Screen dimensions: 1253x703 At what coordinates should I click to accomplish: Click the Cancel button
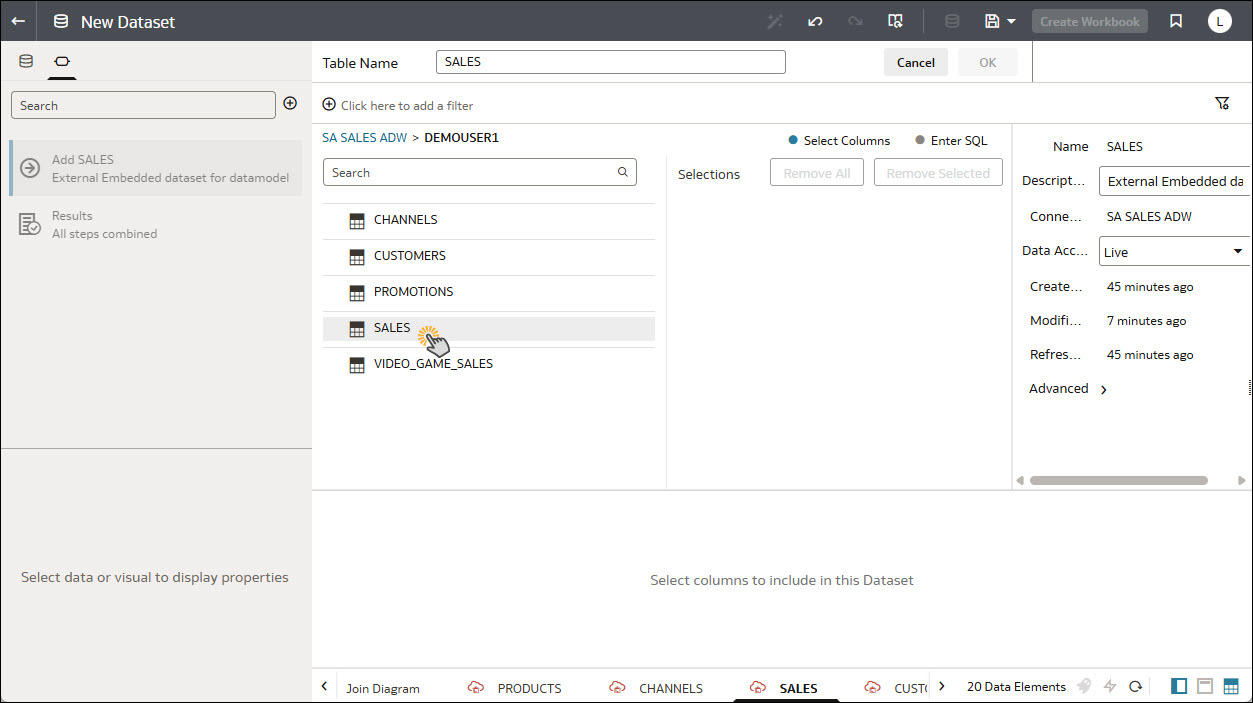916,62
